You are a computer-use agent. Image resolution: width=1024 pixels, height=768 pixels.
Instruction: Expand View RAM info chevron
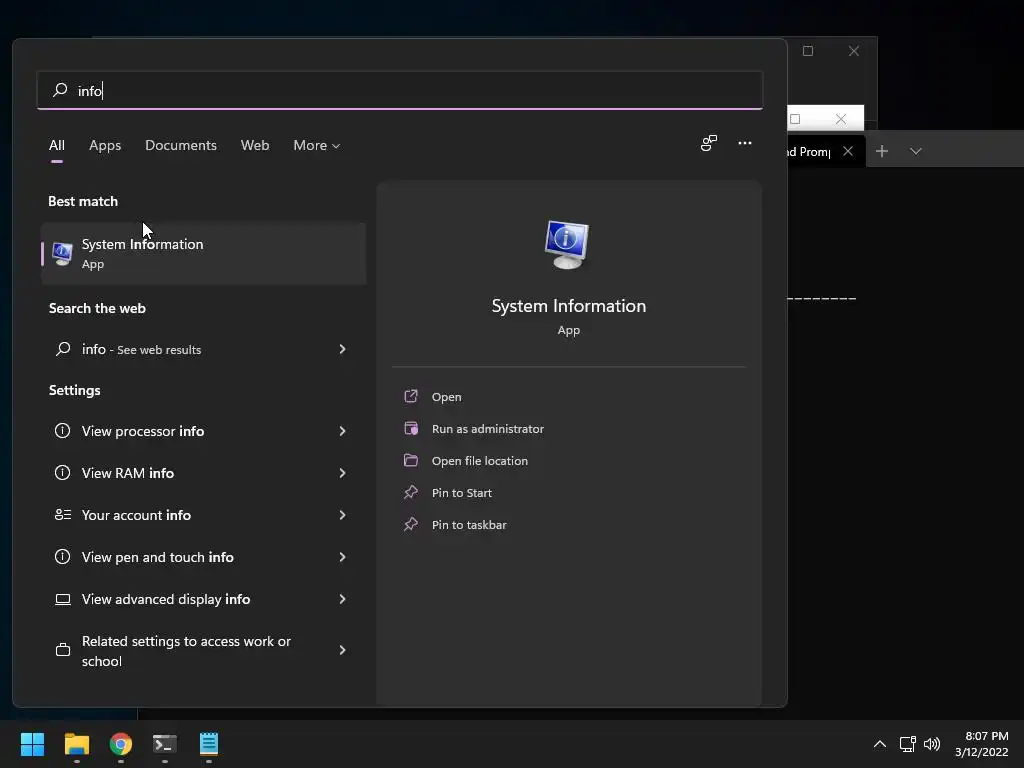click(x=342, y=473)
